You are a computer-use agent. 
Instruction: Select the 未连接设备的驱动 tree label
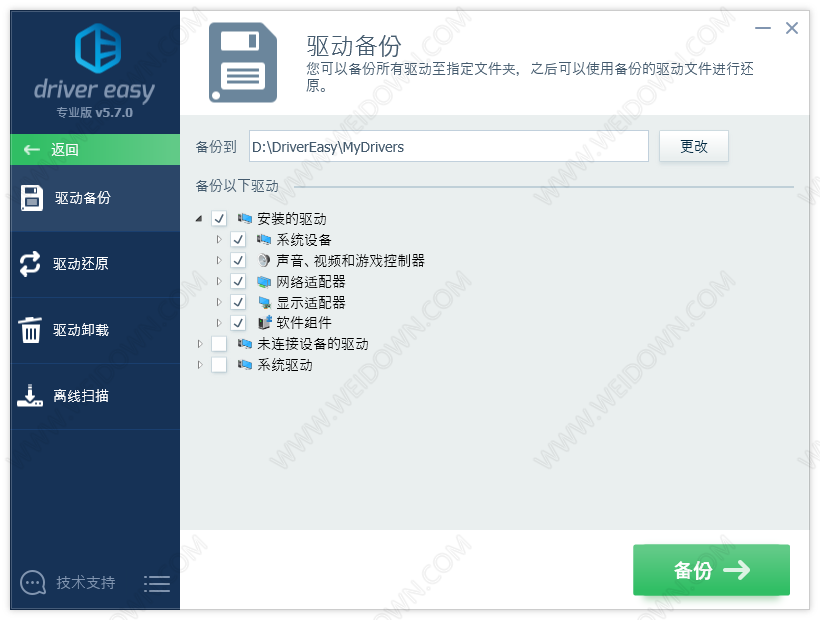(x=313, y=343)
